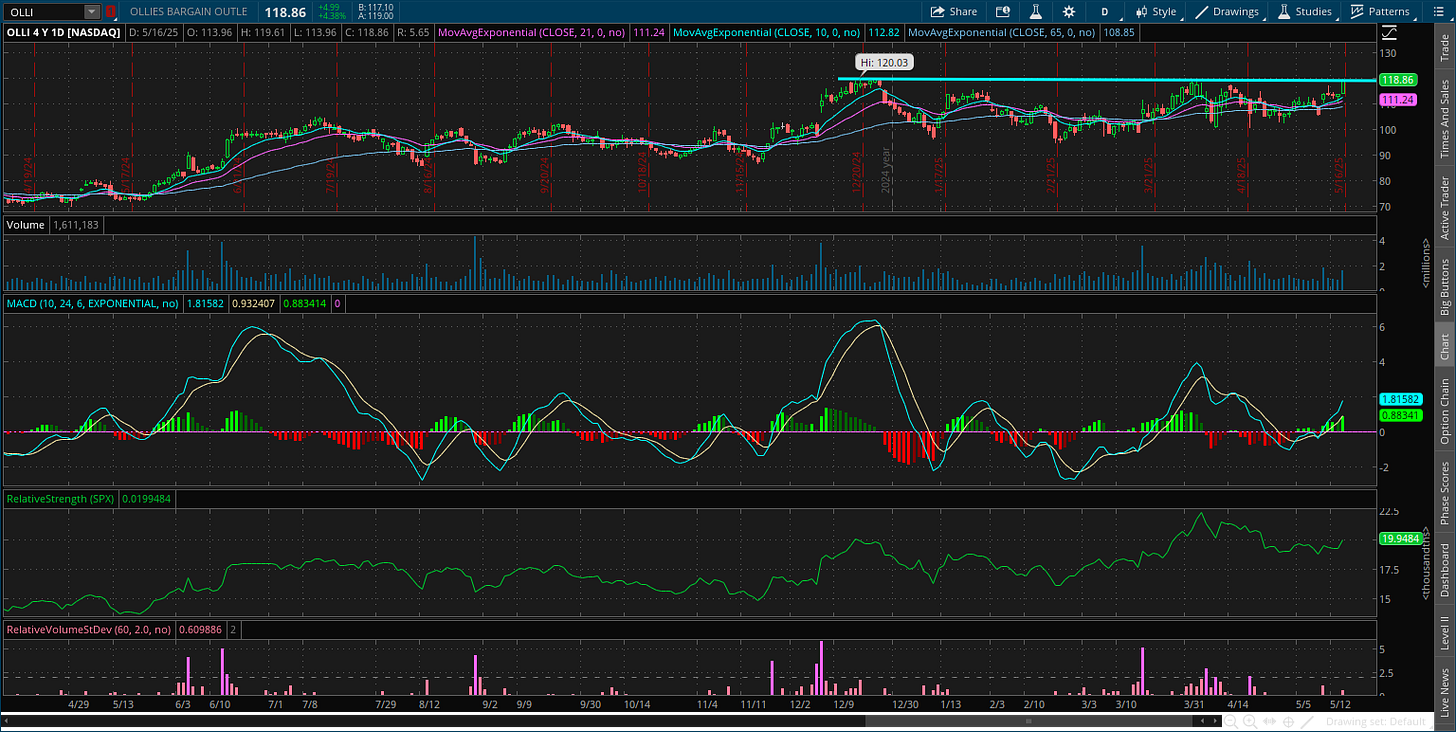
Task: Click the 118.86 last price in header
Action: coord(284,12)
